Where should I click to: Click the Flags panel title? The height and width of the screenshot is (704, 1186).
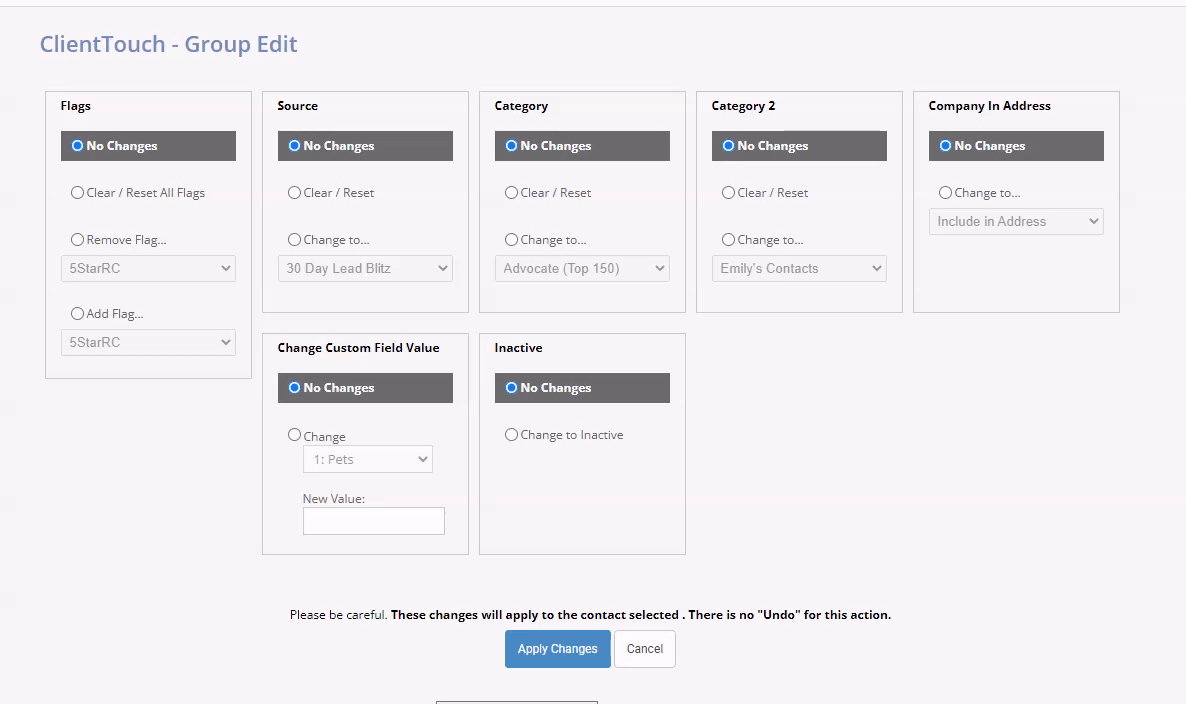(76, 106)
